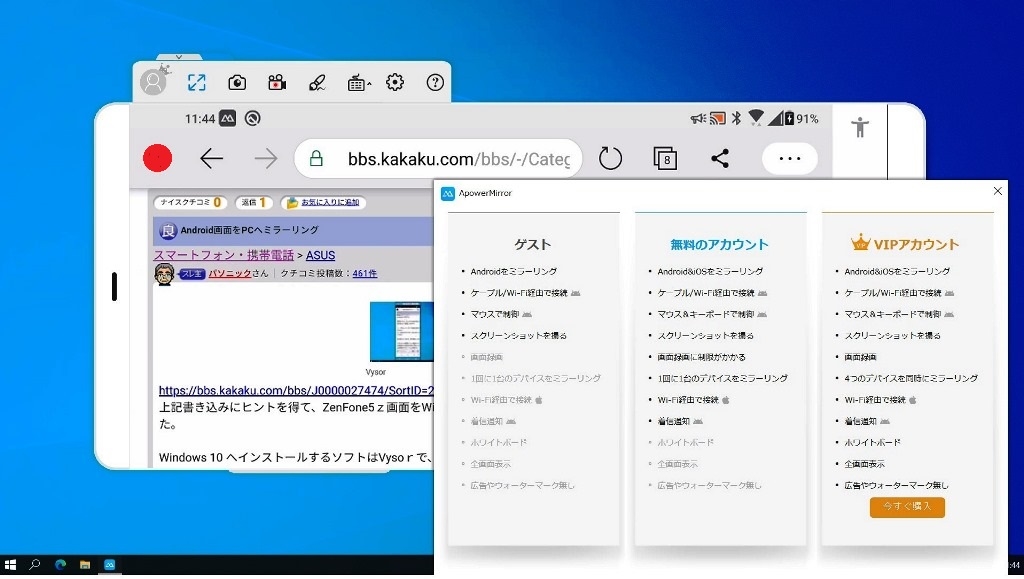The height and width of the screenshot is (579, 1024).
Task: Go forward in the mirrored browser
Action: point(265,158)
